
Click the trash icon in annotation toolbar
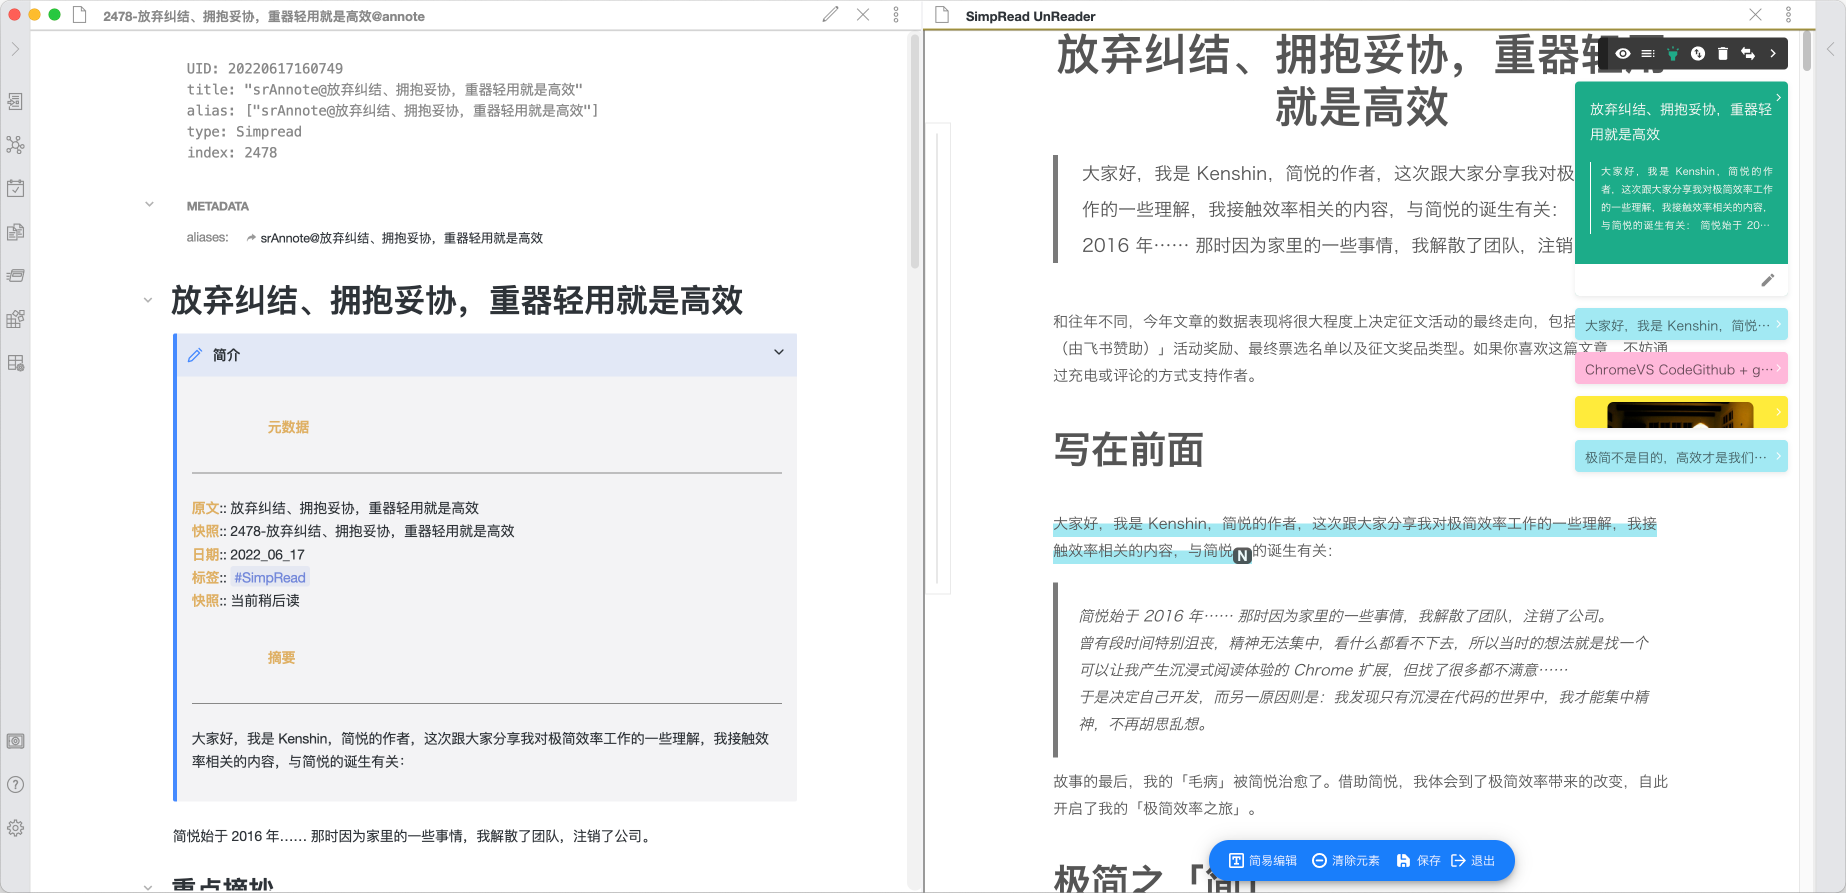coord(1722,54)
